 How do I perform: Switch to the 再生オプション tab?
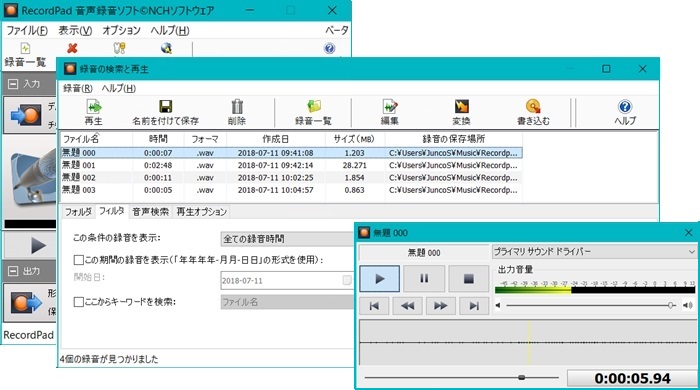coord(201,212)
